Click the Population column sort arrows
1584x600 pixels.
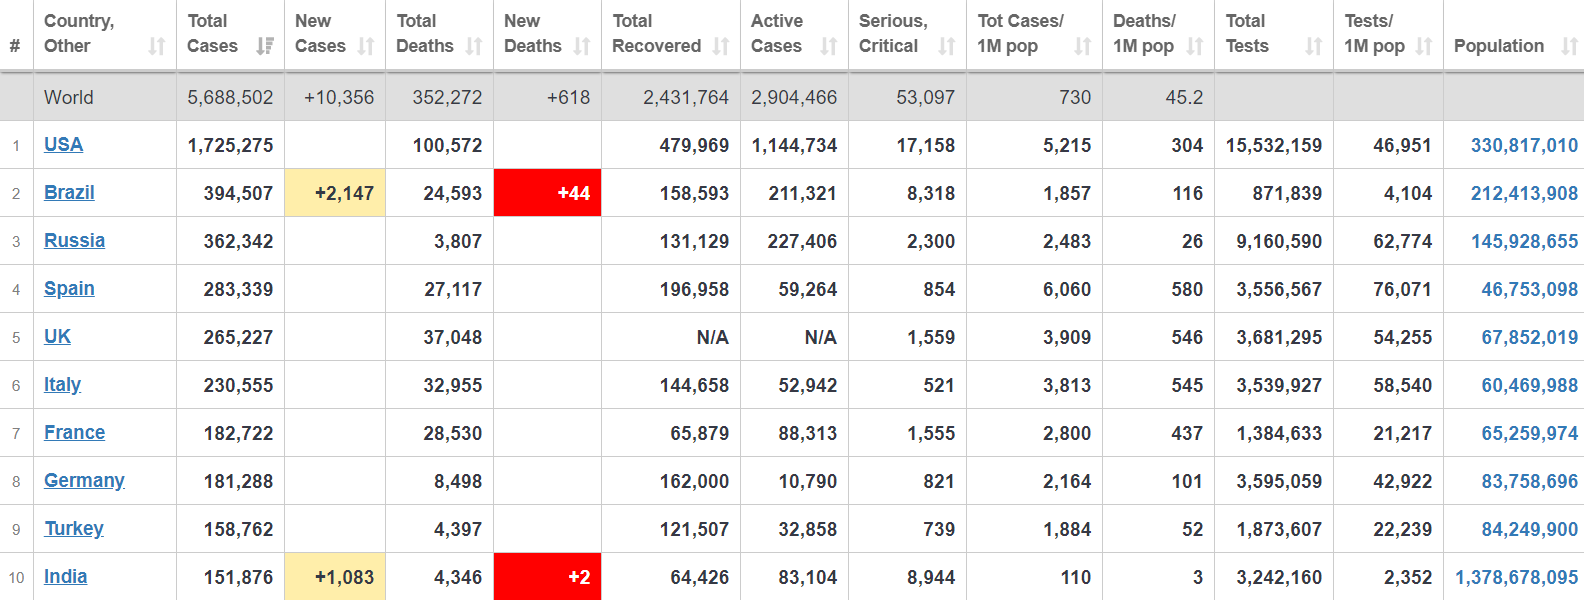click(1569, 46)
